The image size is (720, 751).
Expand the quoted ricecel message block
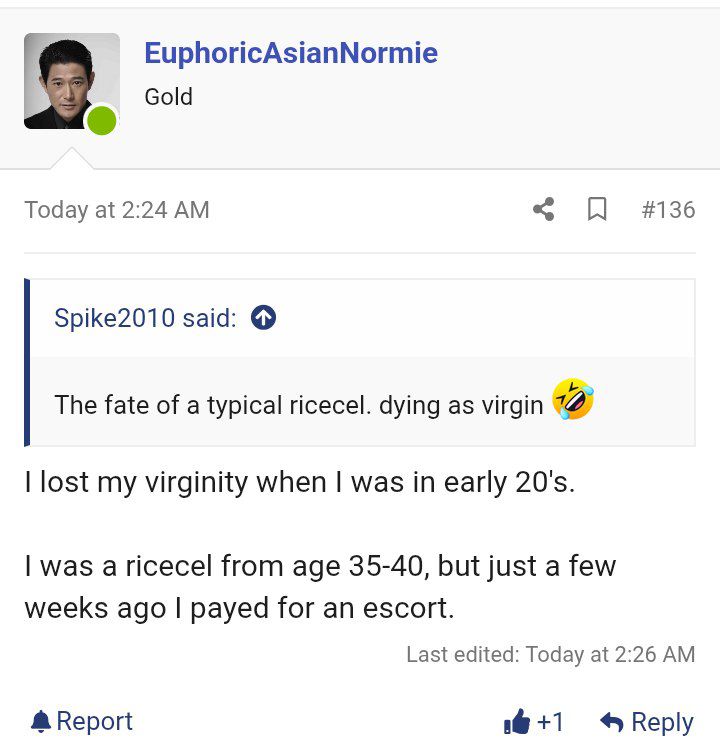(x=300, y=404)
